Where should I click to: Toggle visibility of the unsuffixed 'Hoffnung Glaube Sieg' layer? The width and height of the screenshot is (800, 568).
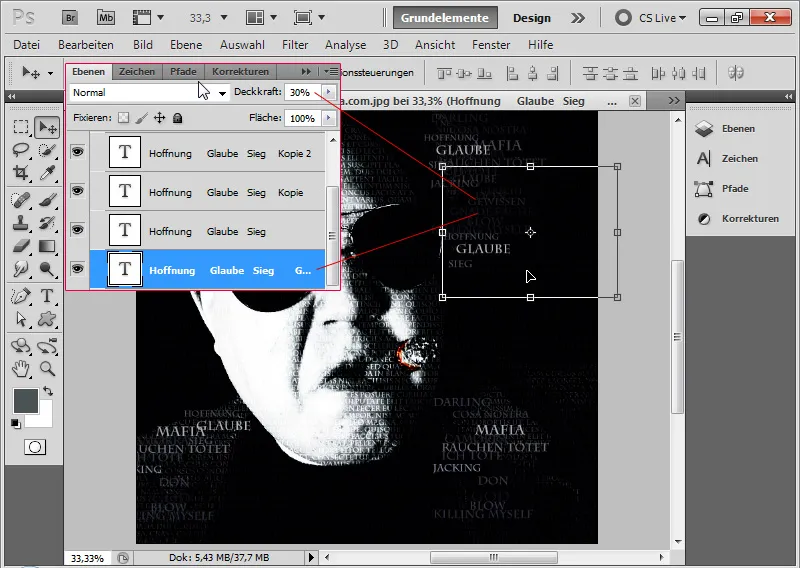tap(77, 230)
